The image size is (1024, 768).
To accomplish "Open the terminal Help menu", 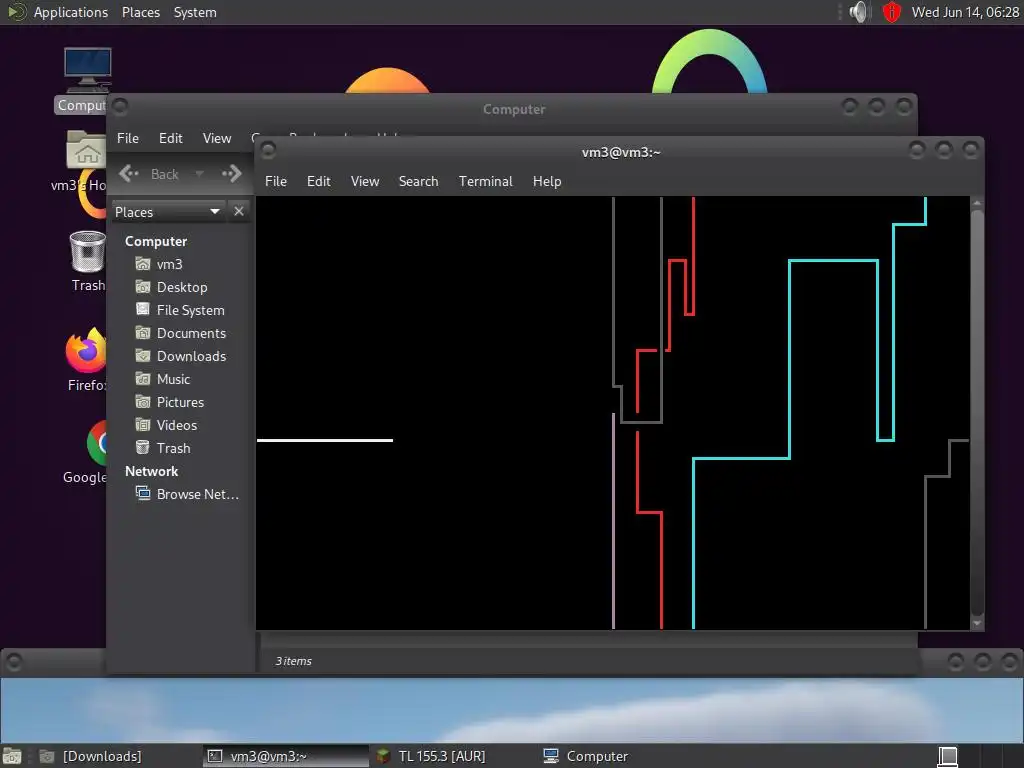I will (x=547, y=181).
